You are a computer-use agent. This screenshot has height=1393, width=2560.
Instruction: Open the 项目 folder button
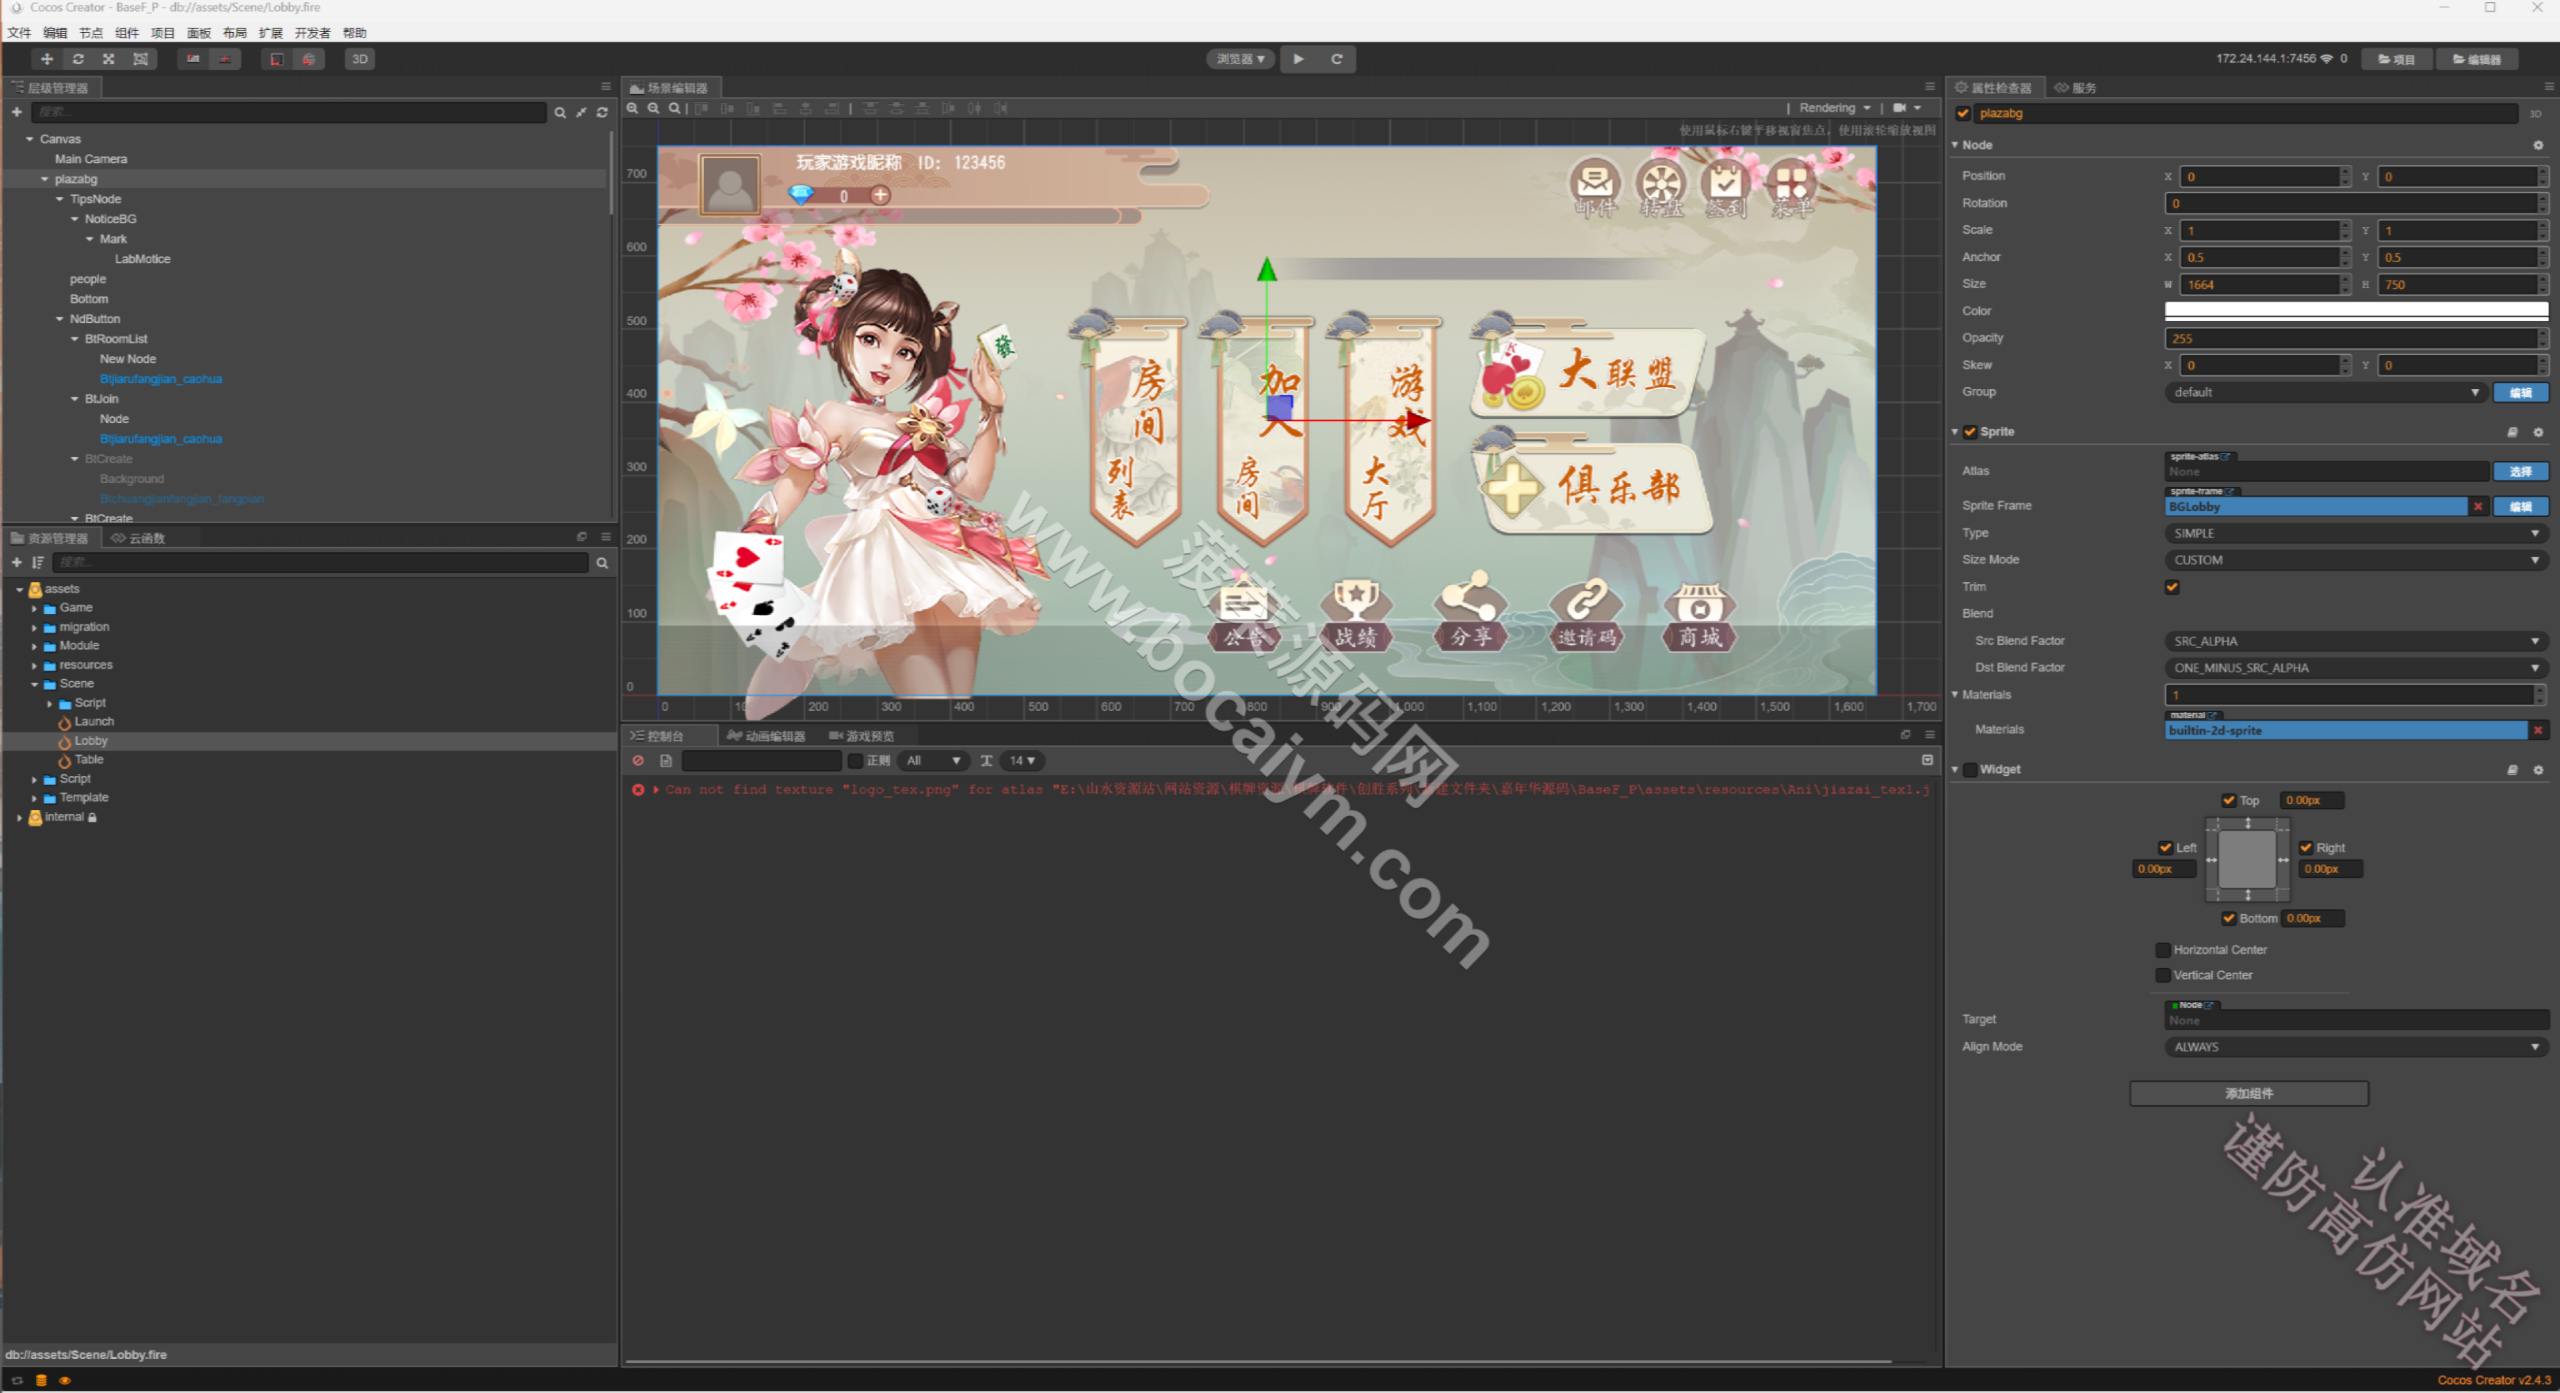click(x=2397, y=59)
